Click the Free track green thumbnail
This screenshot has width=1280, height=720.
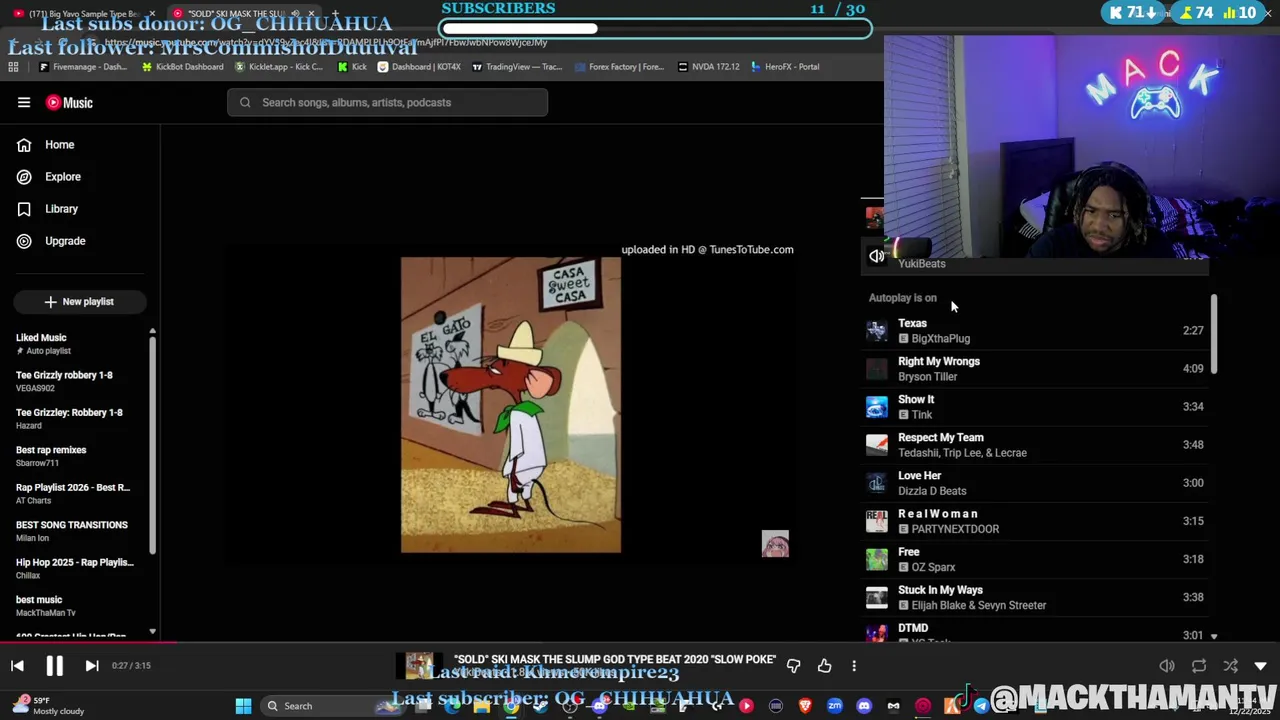pos(876,559)
